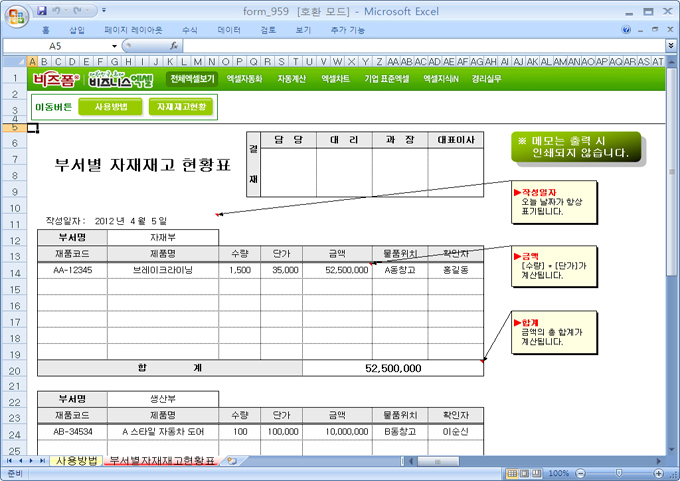Click the 엑셀자동화 banner link

click(x=244, y=79)
